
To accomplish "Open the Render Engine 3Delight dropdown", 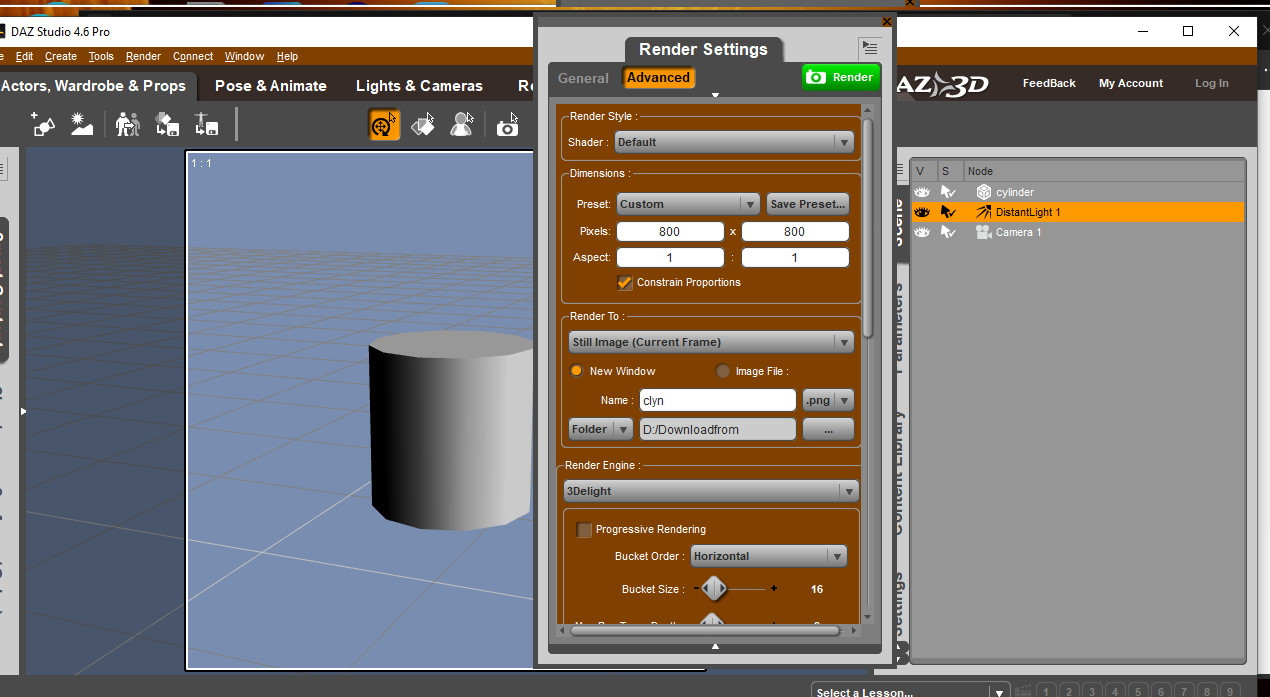I will click(711, 491).
